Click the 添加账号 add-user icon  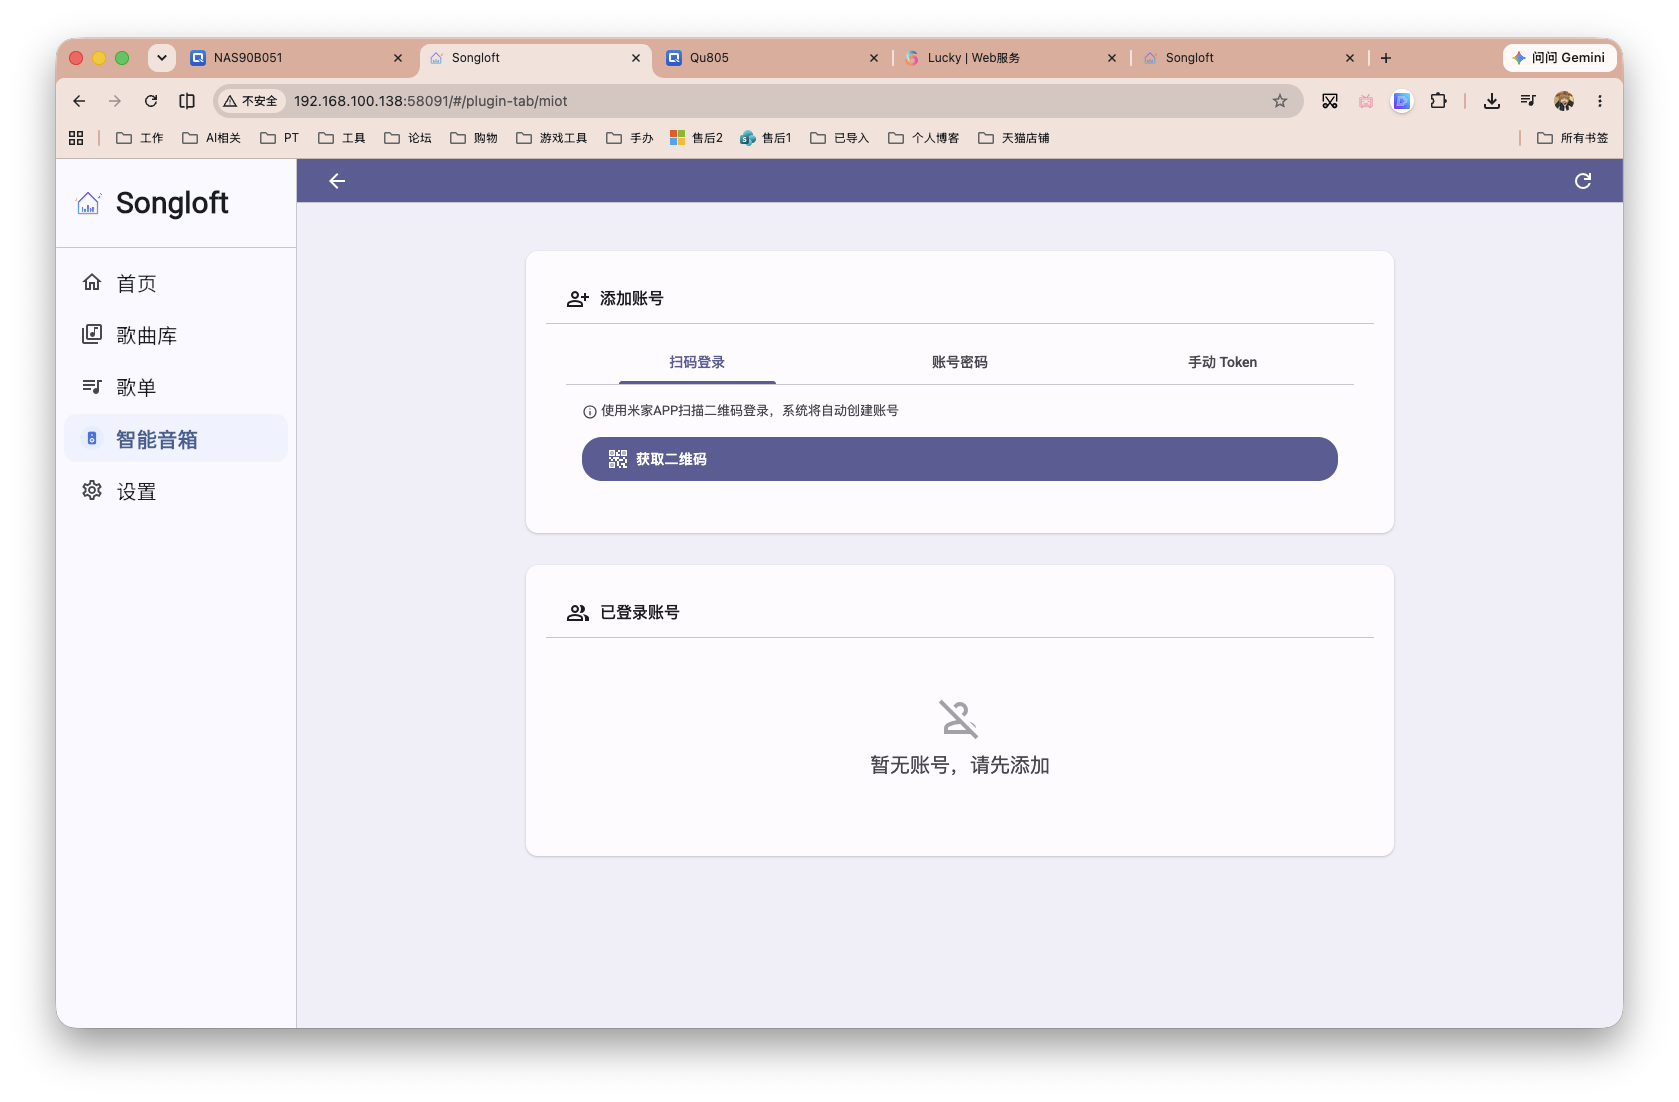tap(578, 298)
